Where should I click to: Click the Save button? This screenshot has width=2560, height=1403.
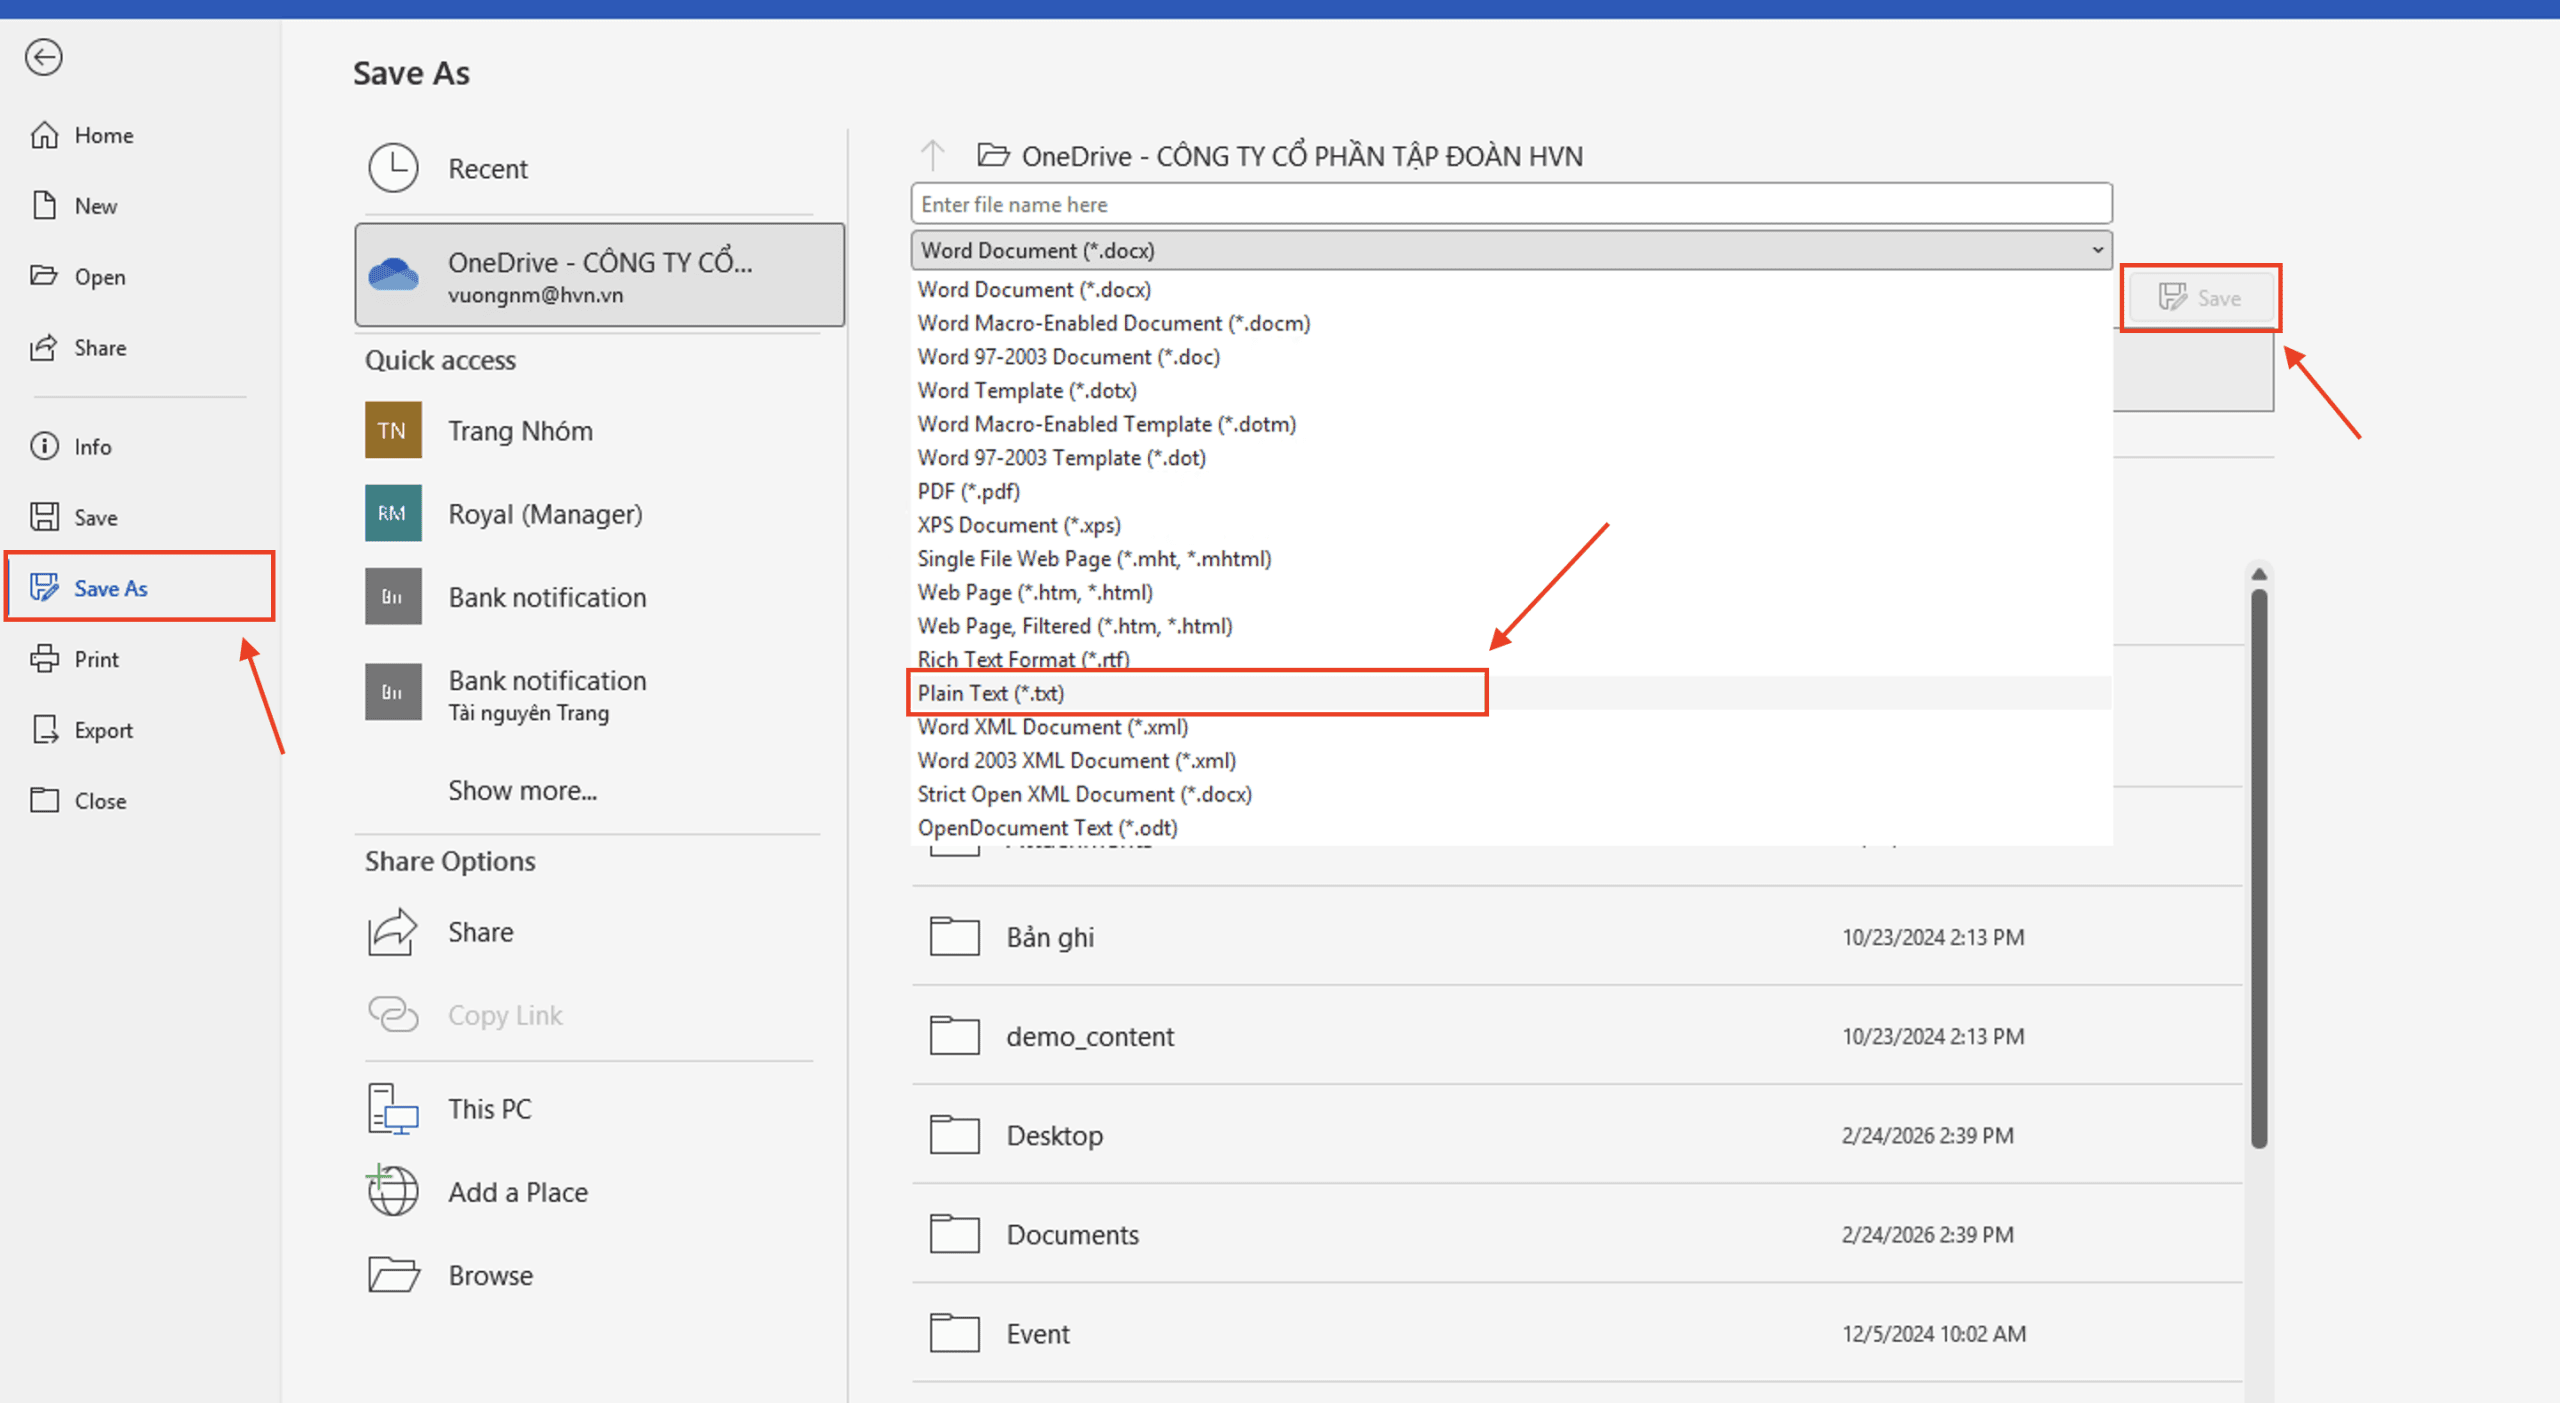(x=2200, y=297)
